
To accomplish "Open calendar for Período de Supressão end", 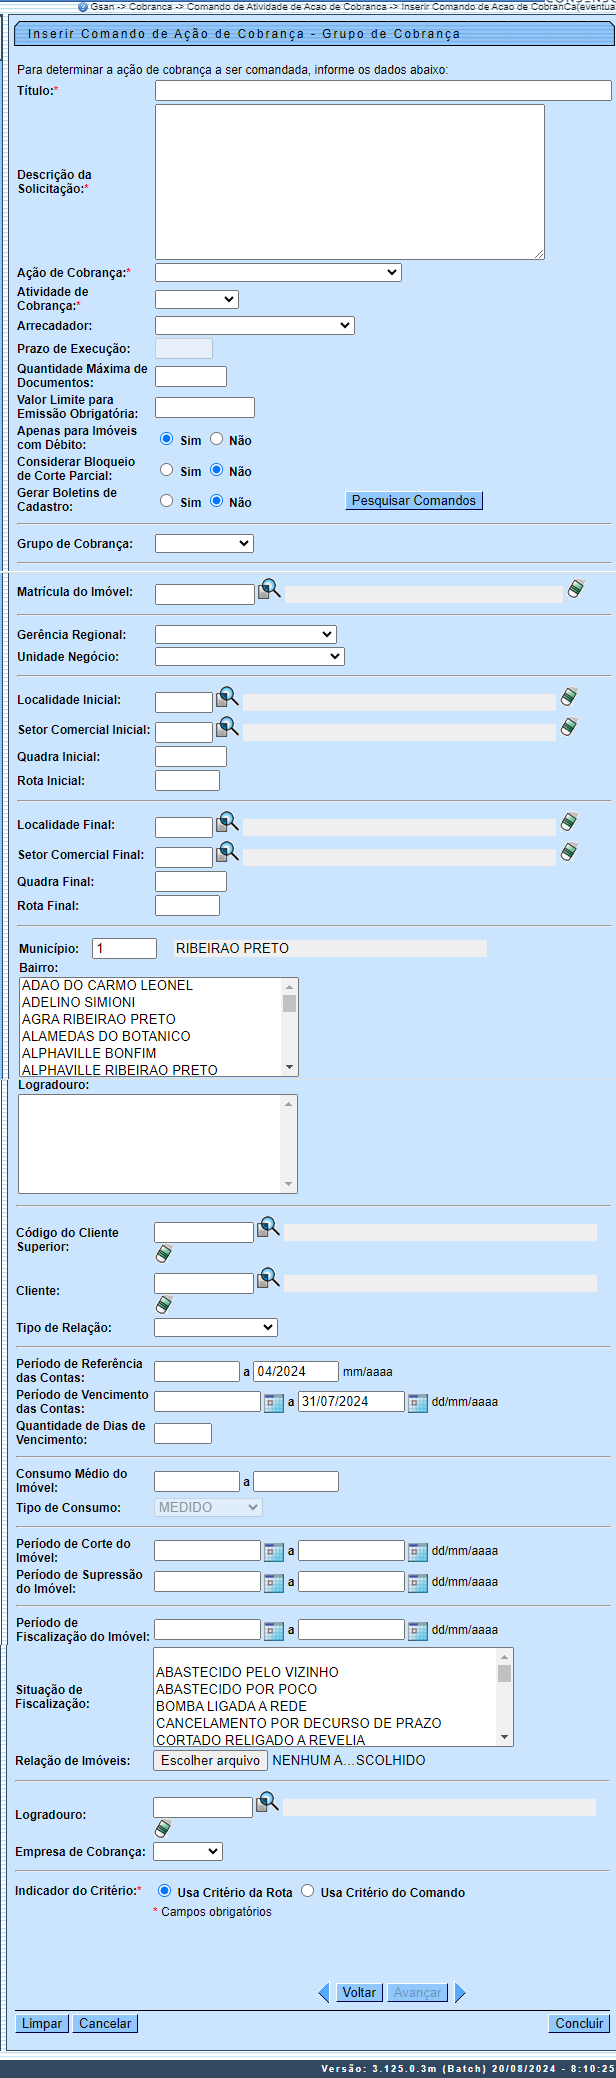I will point(418,1583).
